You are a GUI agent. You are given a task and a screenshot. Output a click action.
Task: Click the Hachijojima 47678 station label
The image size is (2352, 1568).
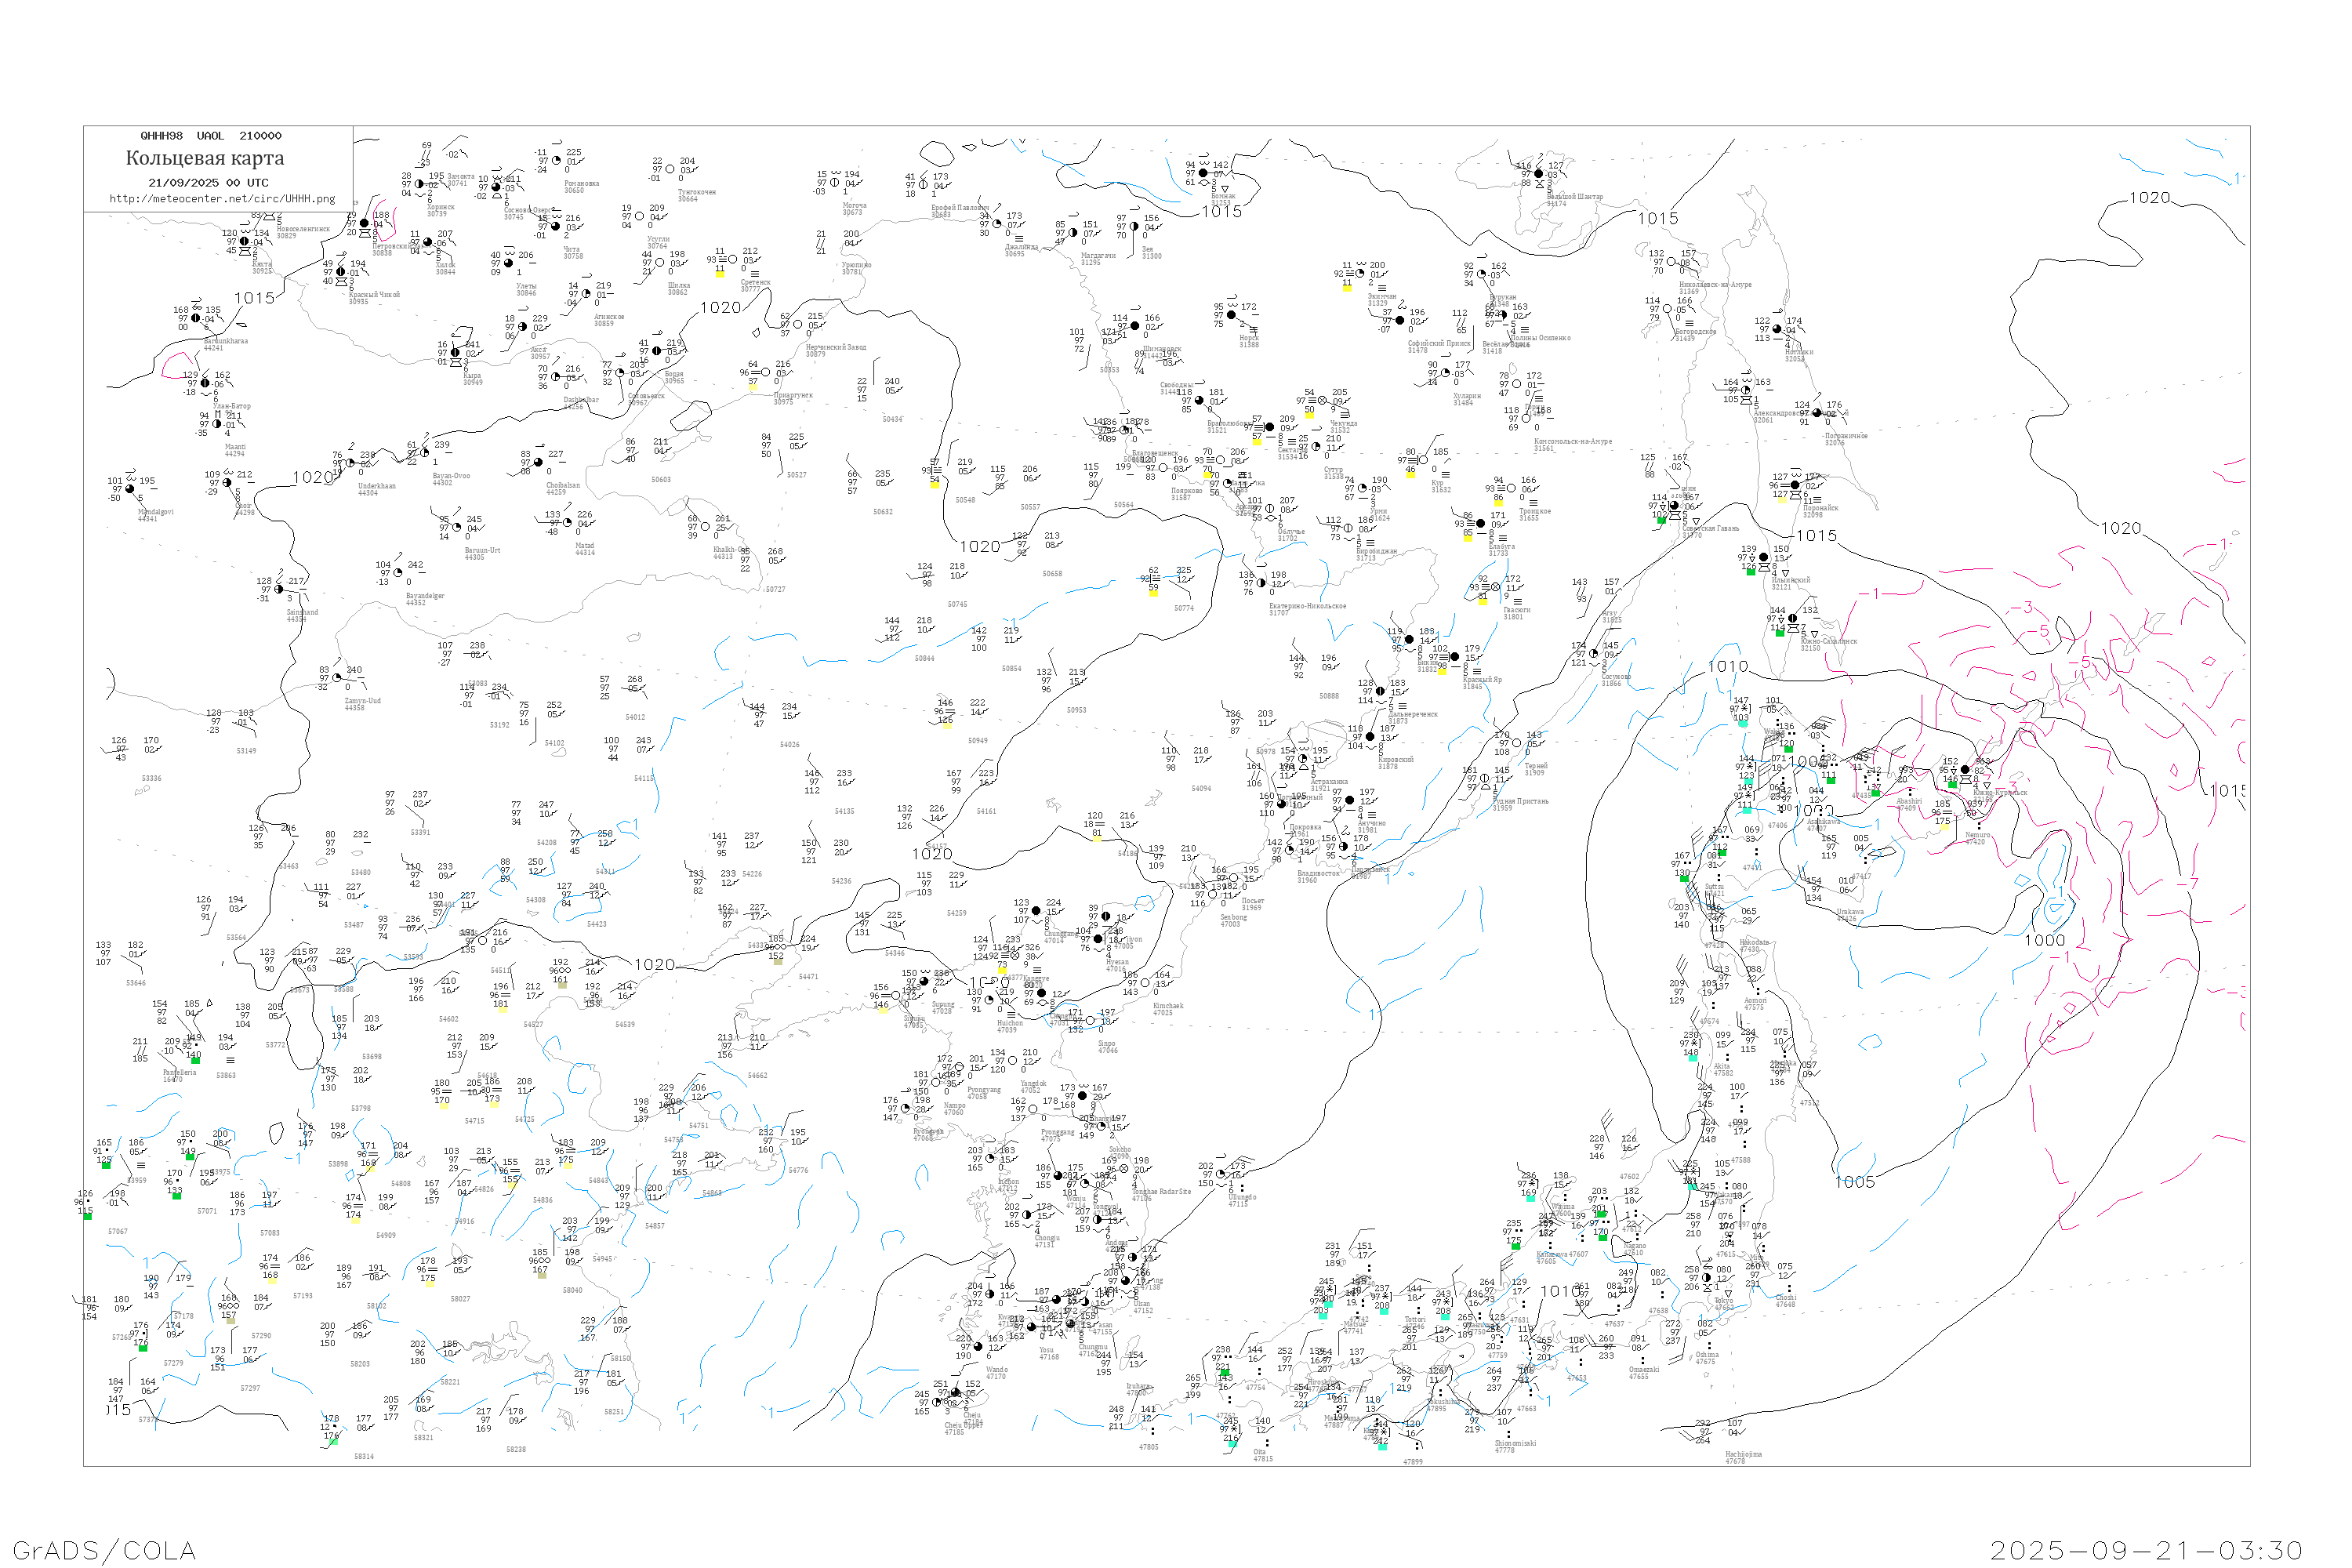(x=1743, y=1457)
